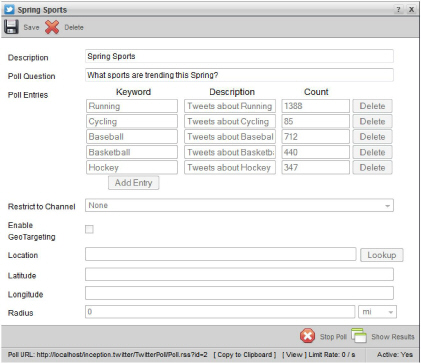Viewport: 421px width, 363px height.
Task: Click the Latitude input field
Action: tap(239, 275)
